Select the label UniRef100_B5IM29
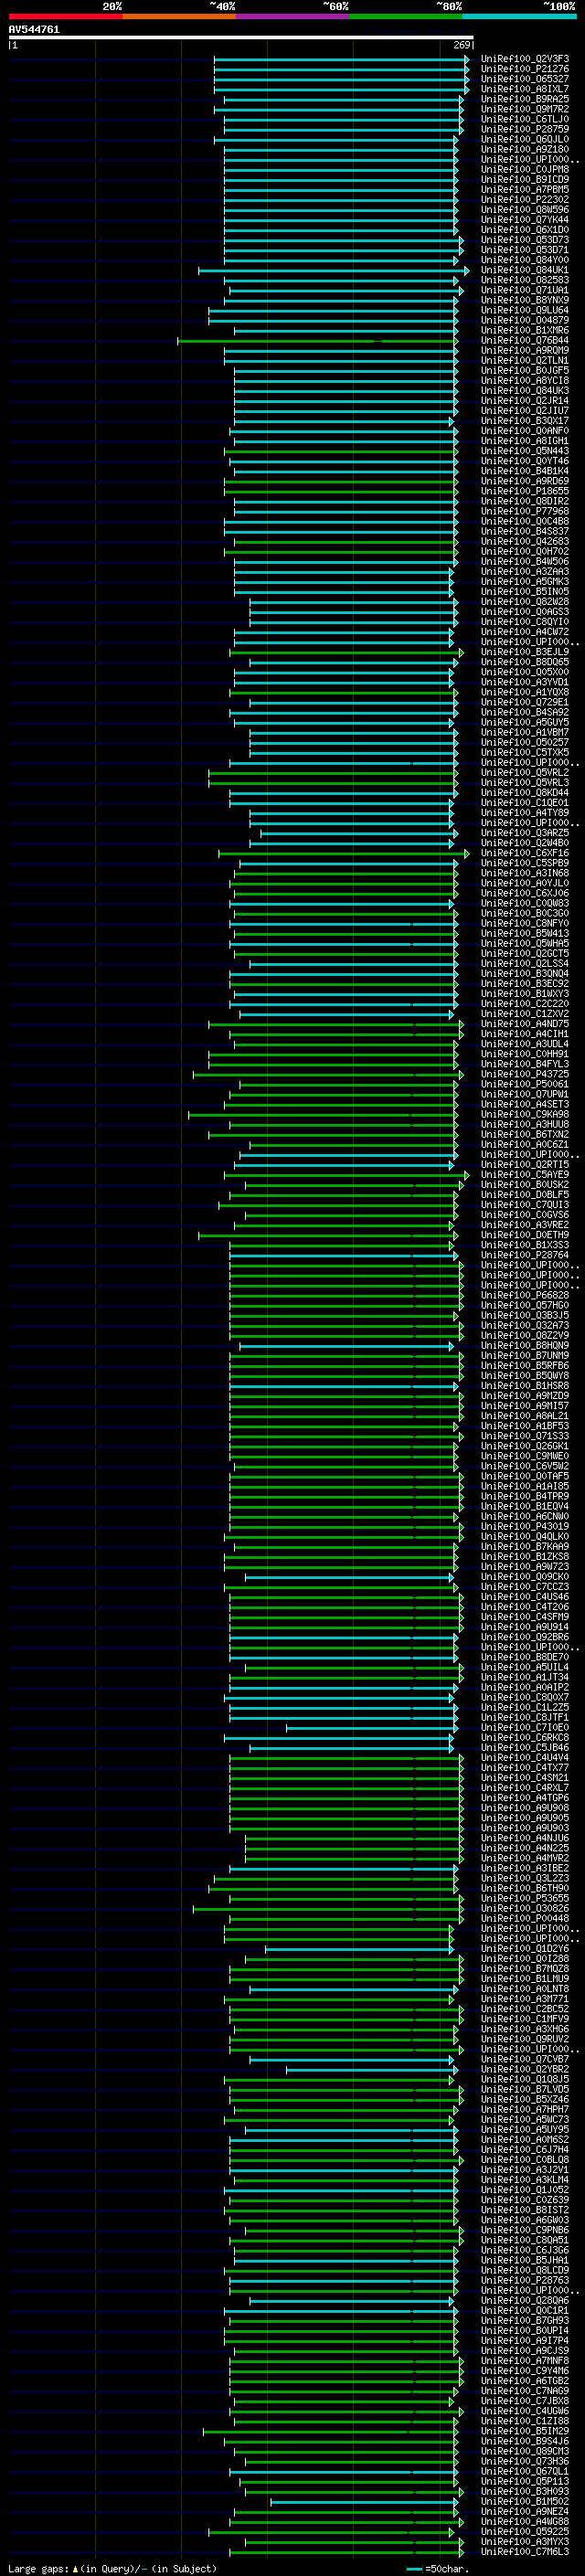585x2576 pixels. coord(525,2431)
